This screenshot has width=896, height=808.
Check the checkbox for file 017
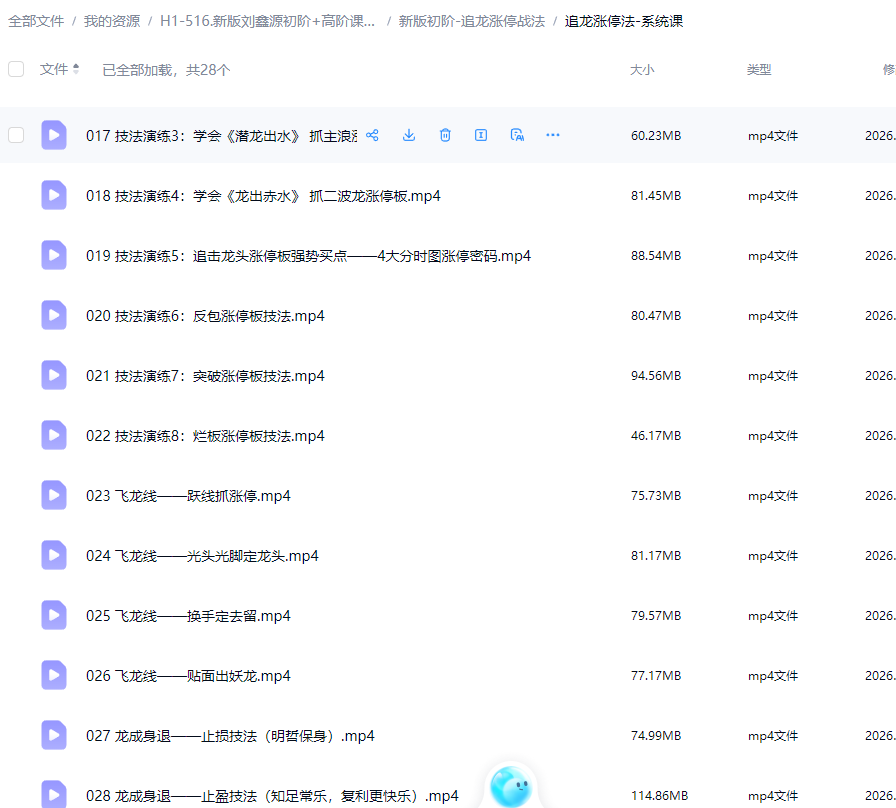point(16,135)
